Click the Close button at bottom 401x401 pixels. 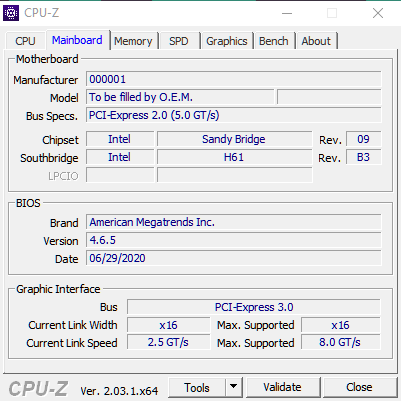click(x=359, y=387)
